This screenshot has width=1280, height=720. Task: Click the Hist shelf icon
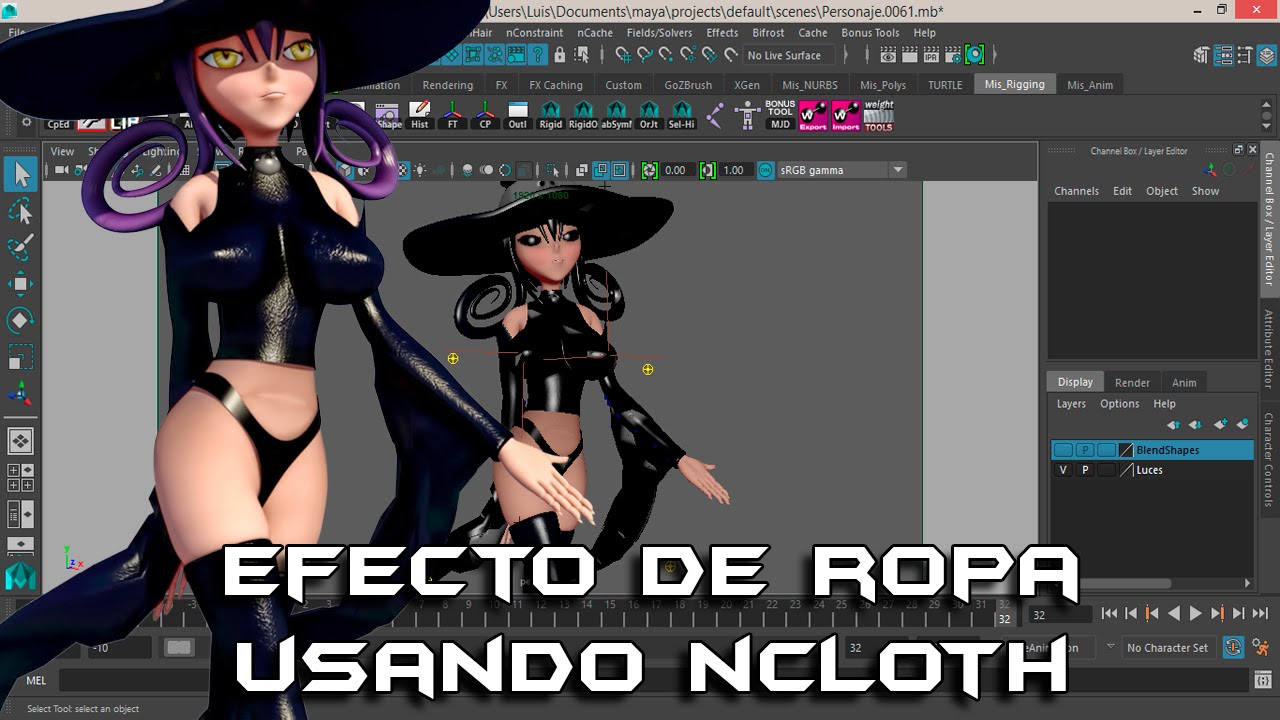coord(420,116)
